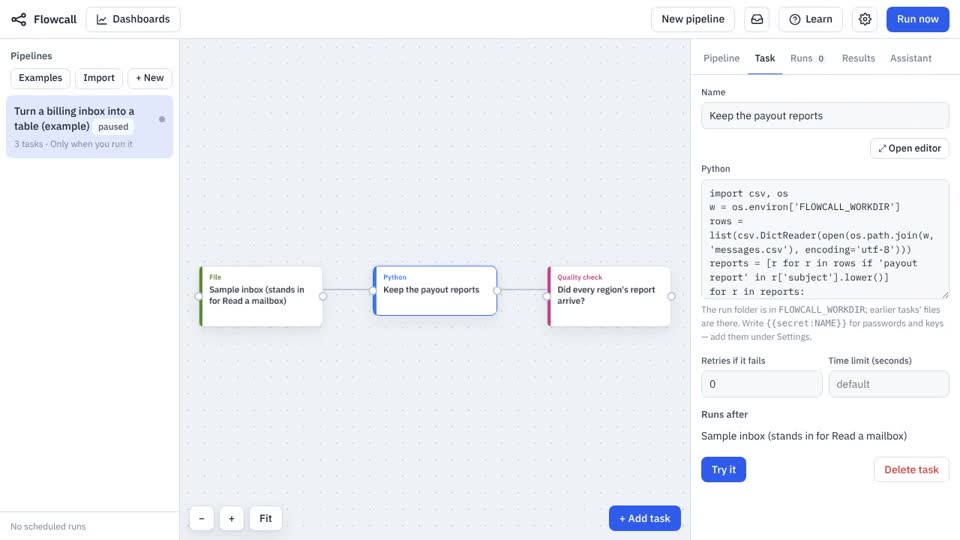This screenshot has height=540, width=960.
Task: Open the Dashboards view
Action: pyautogui.click(x=133, y=19)
